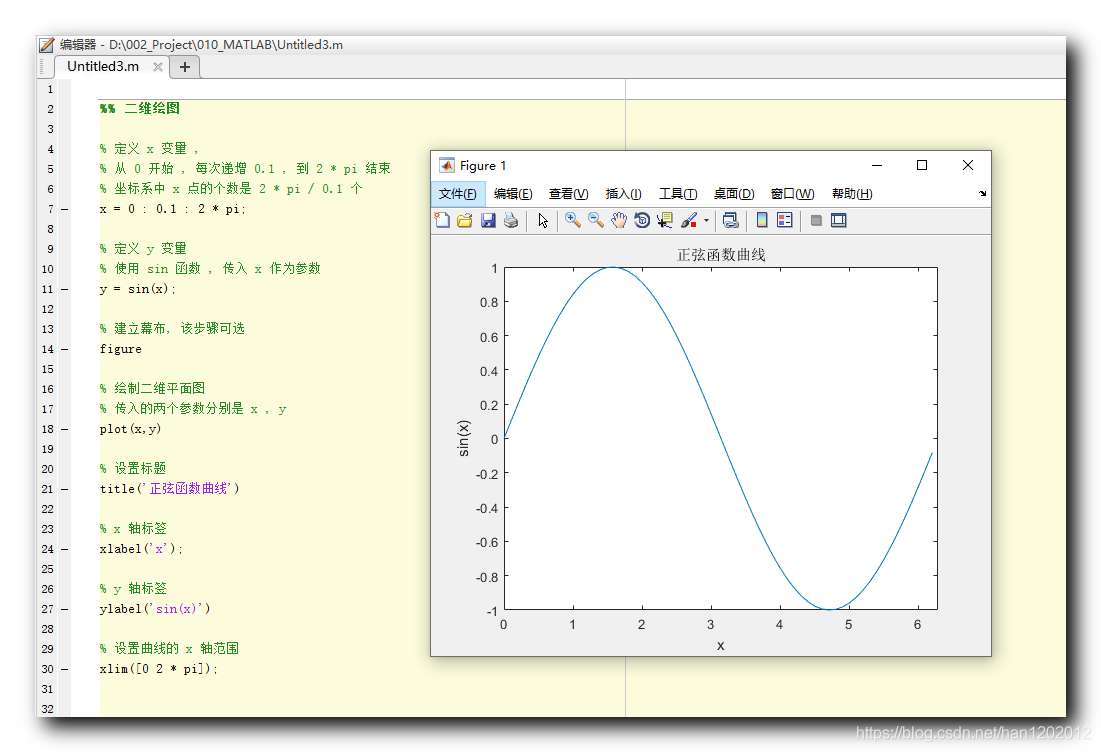Click the Figure 1 window title text
1101x752 pixels.
(x=483, y=166)
